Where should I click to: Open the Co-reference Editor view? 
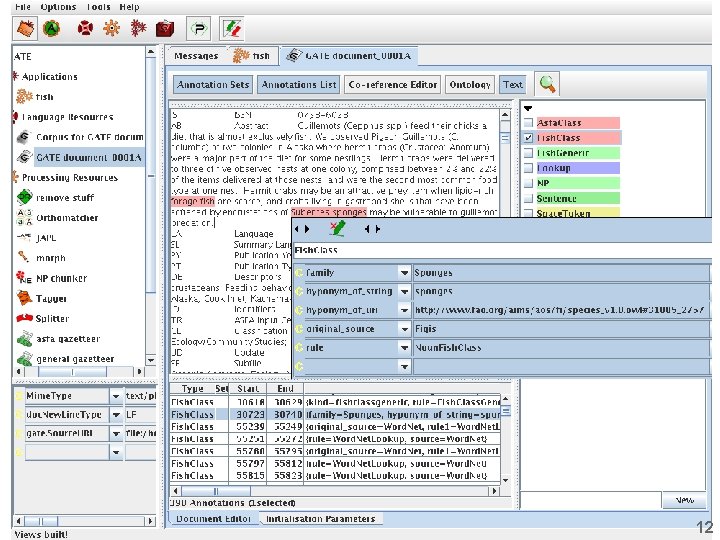coord(393,85)
